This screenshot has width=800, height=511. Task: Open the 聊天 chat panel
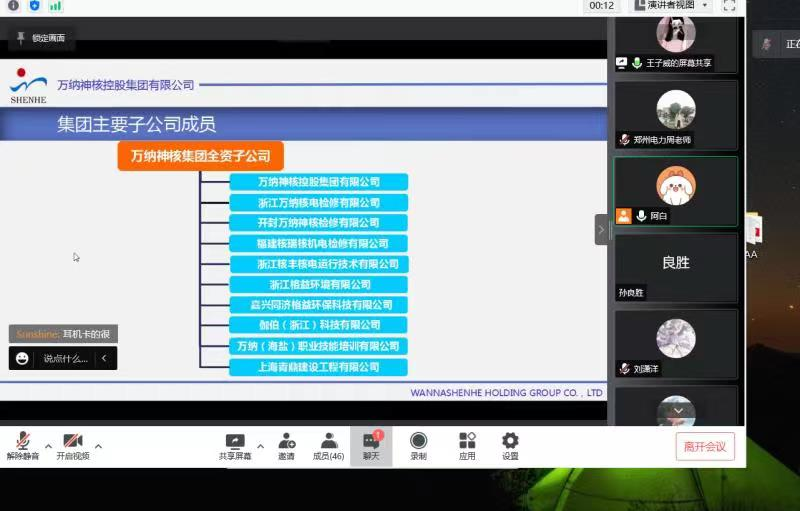[371, 446]
